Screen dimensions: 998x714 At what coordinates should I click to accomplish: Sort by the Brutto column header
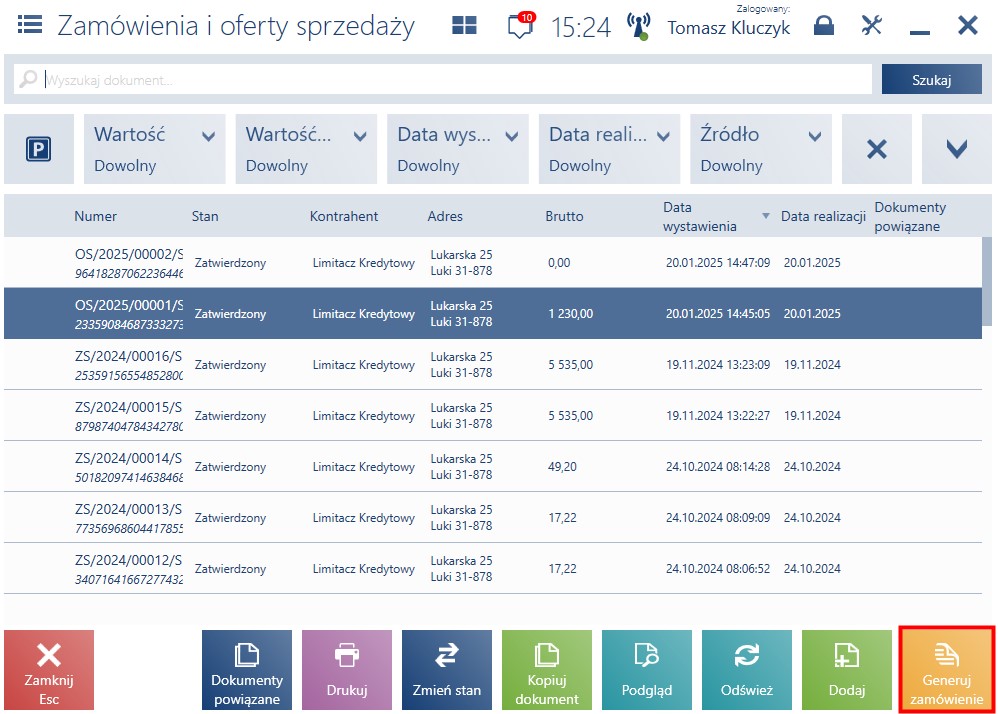564,216
